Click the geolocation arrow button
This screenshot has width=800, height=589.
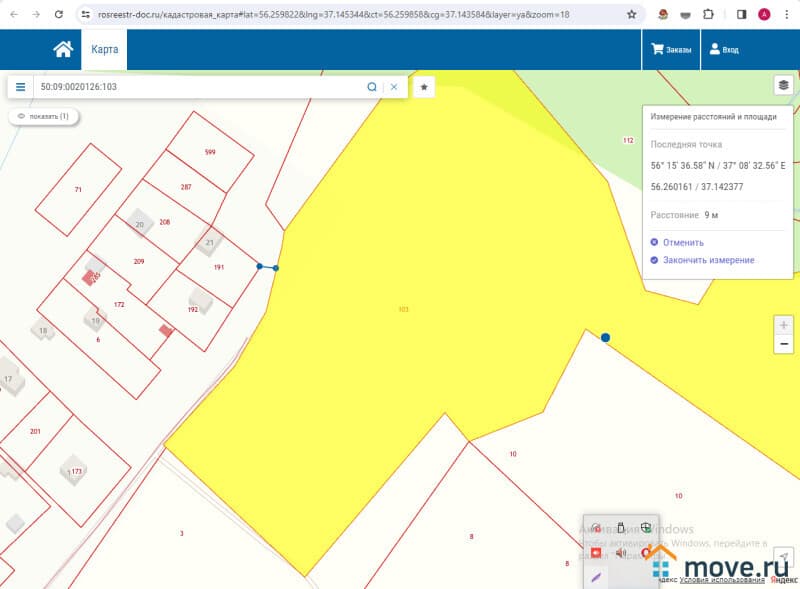784,557
